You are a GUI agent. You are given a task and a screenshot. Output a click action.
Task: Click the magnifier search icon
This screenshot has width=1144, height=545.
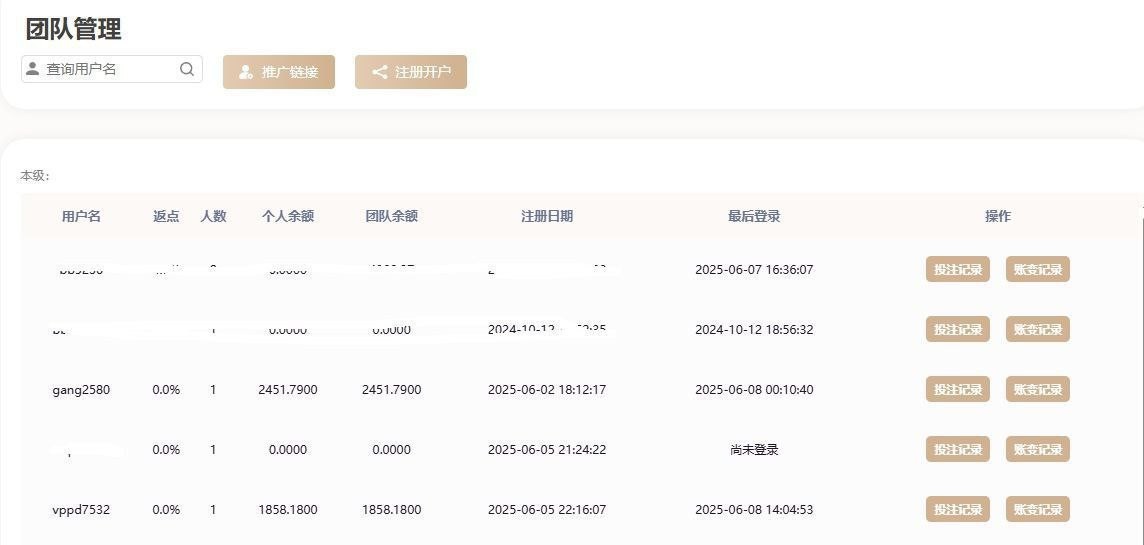[187, 69]
